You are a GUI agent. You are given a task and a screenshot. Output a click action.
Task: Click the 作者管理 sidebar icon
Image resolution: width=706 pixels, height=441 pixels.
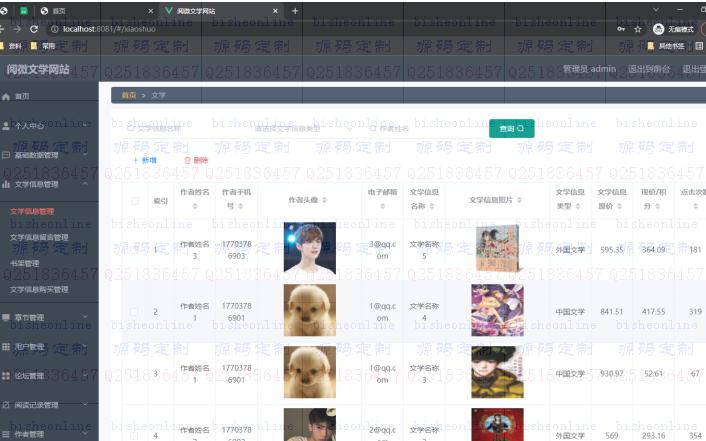click(x=6, y=435)
